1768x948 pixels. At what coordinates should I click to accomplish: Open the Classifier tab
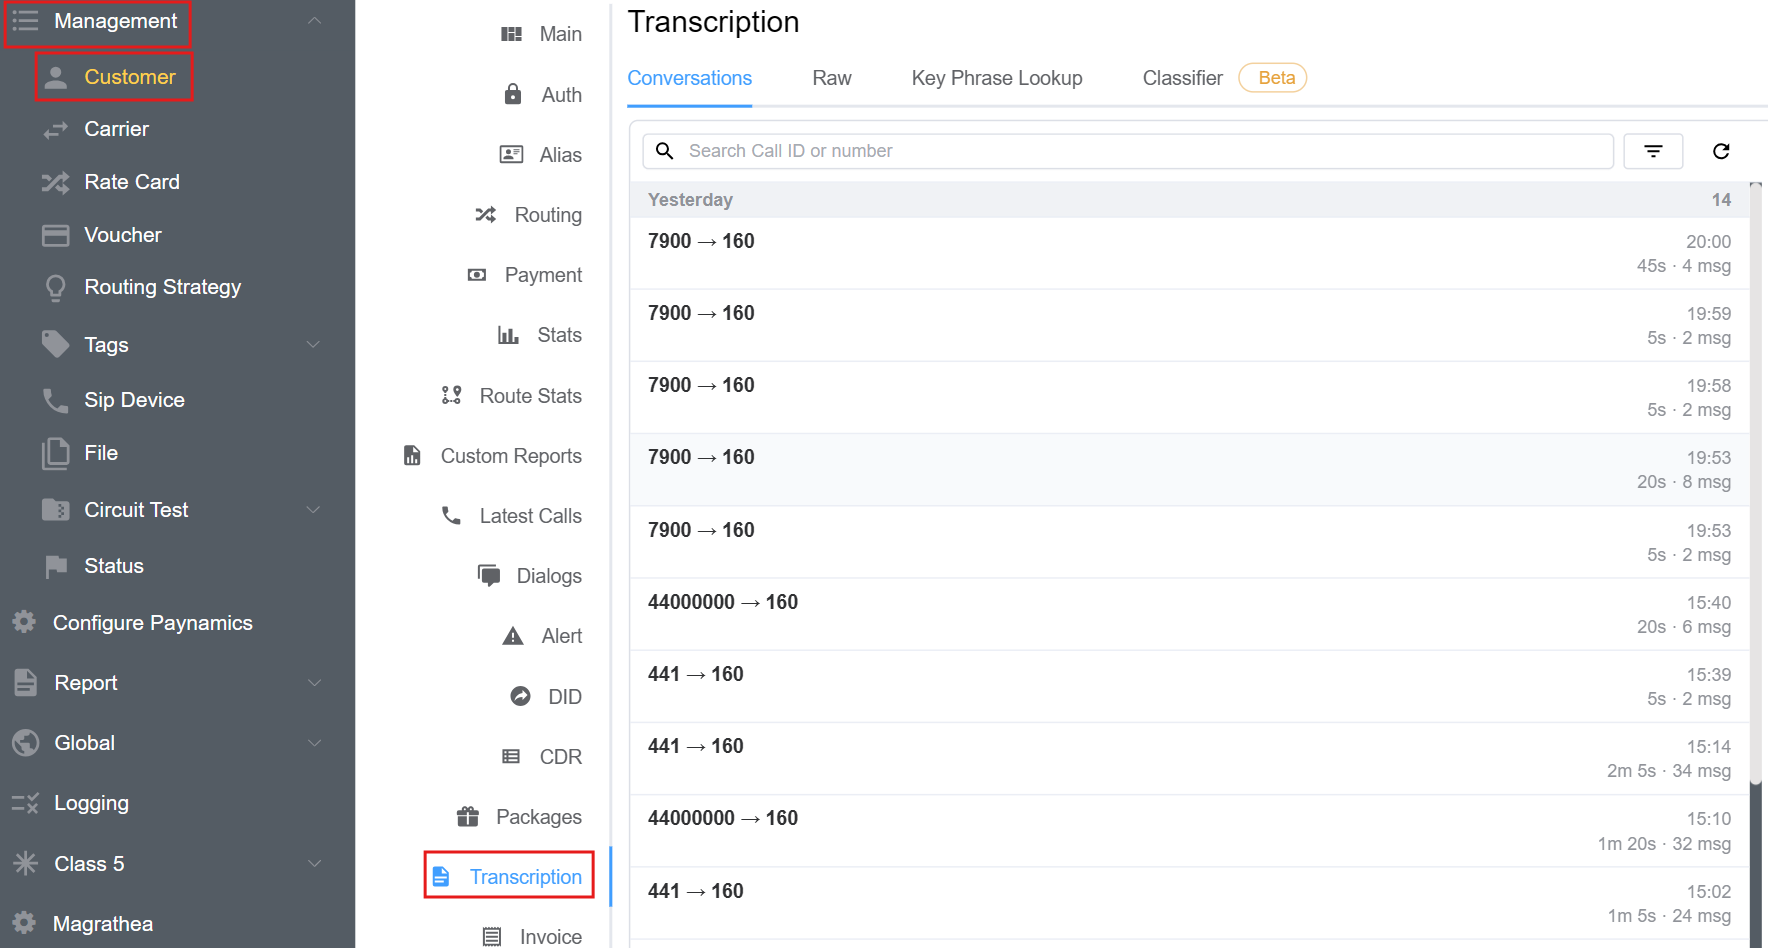coord(1183,78)
